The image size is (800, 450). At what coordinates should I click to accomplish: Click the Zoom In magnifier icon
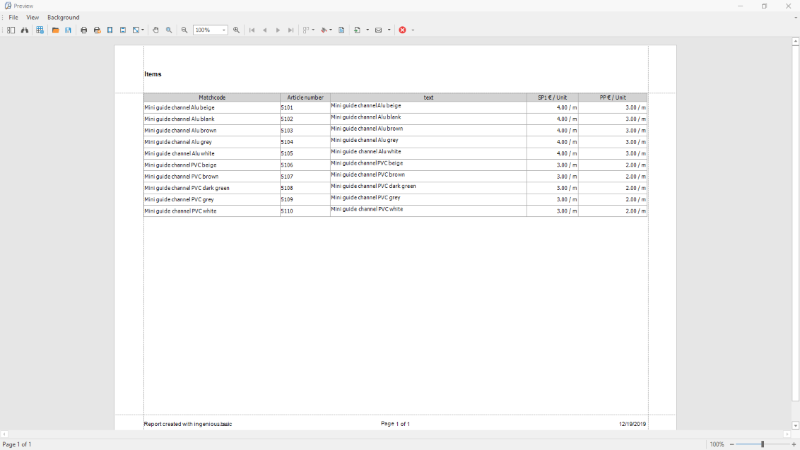coord(236,30)
